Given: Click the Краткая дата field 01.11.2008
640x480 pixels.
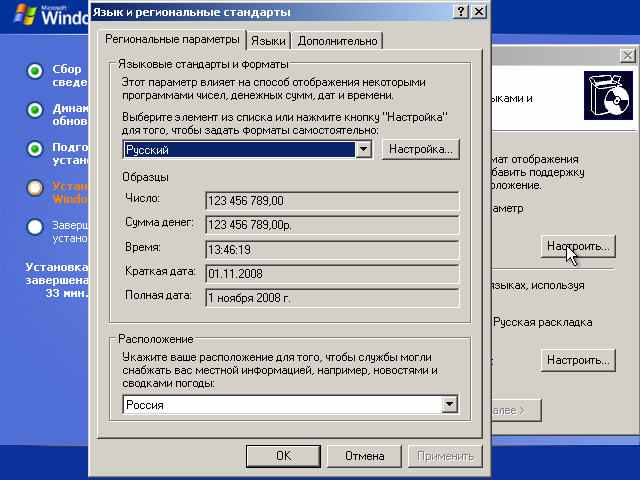Looking at the screenshot, I should (332, 273).
